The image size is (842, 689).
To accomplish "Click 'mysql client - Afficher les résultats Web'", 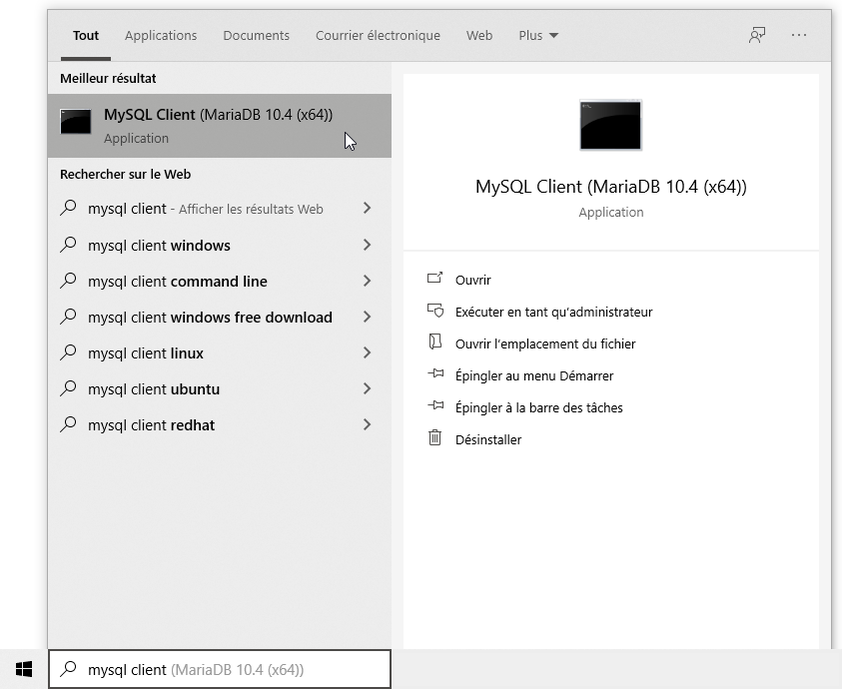I will click(219, 208).
